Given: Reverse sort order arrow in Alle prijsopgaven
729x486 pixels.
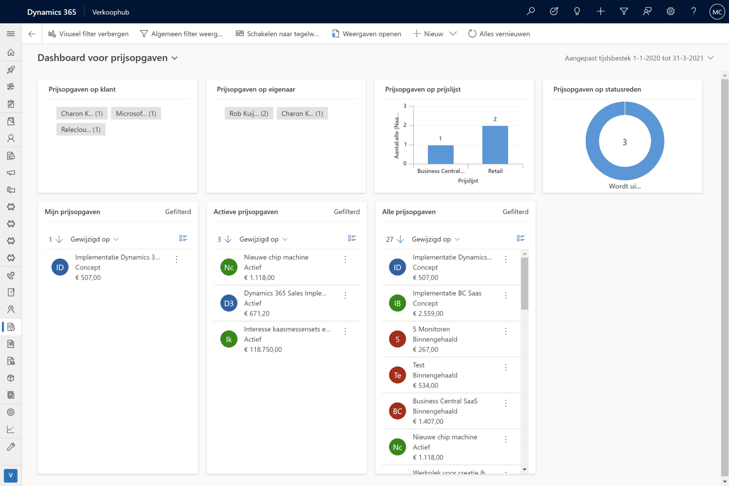Looking at the screenshot, I should (400, 239).
